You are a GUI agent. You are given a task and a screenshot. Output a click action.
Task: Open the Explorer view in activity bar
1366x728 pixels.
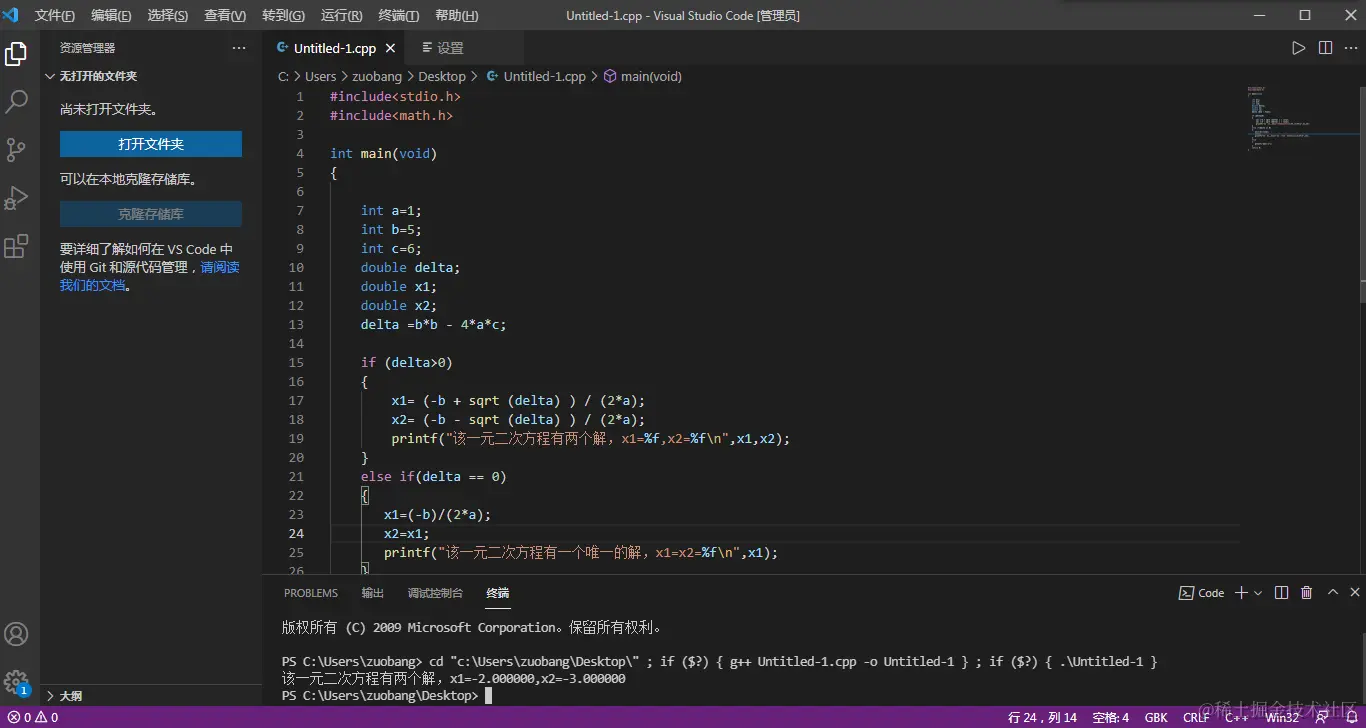[x=16, y=54]
